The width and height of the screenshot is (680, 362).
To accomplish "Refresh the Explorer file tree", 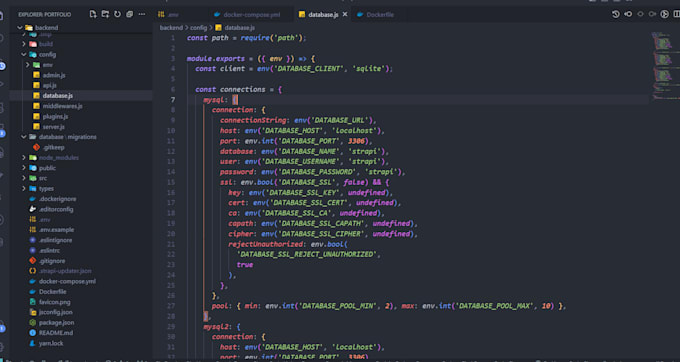I will tap(117, 14).
